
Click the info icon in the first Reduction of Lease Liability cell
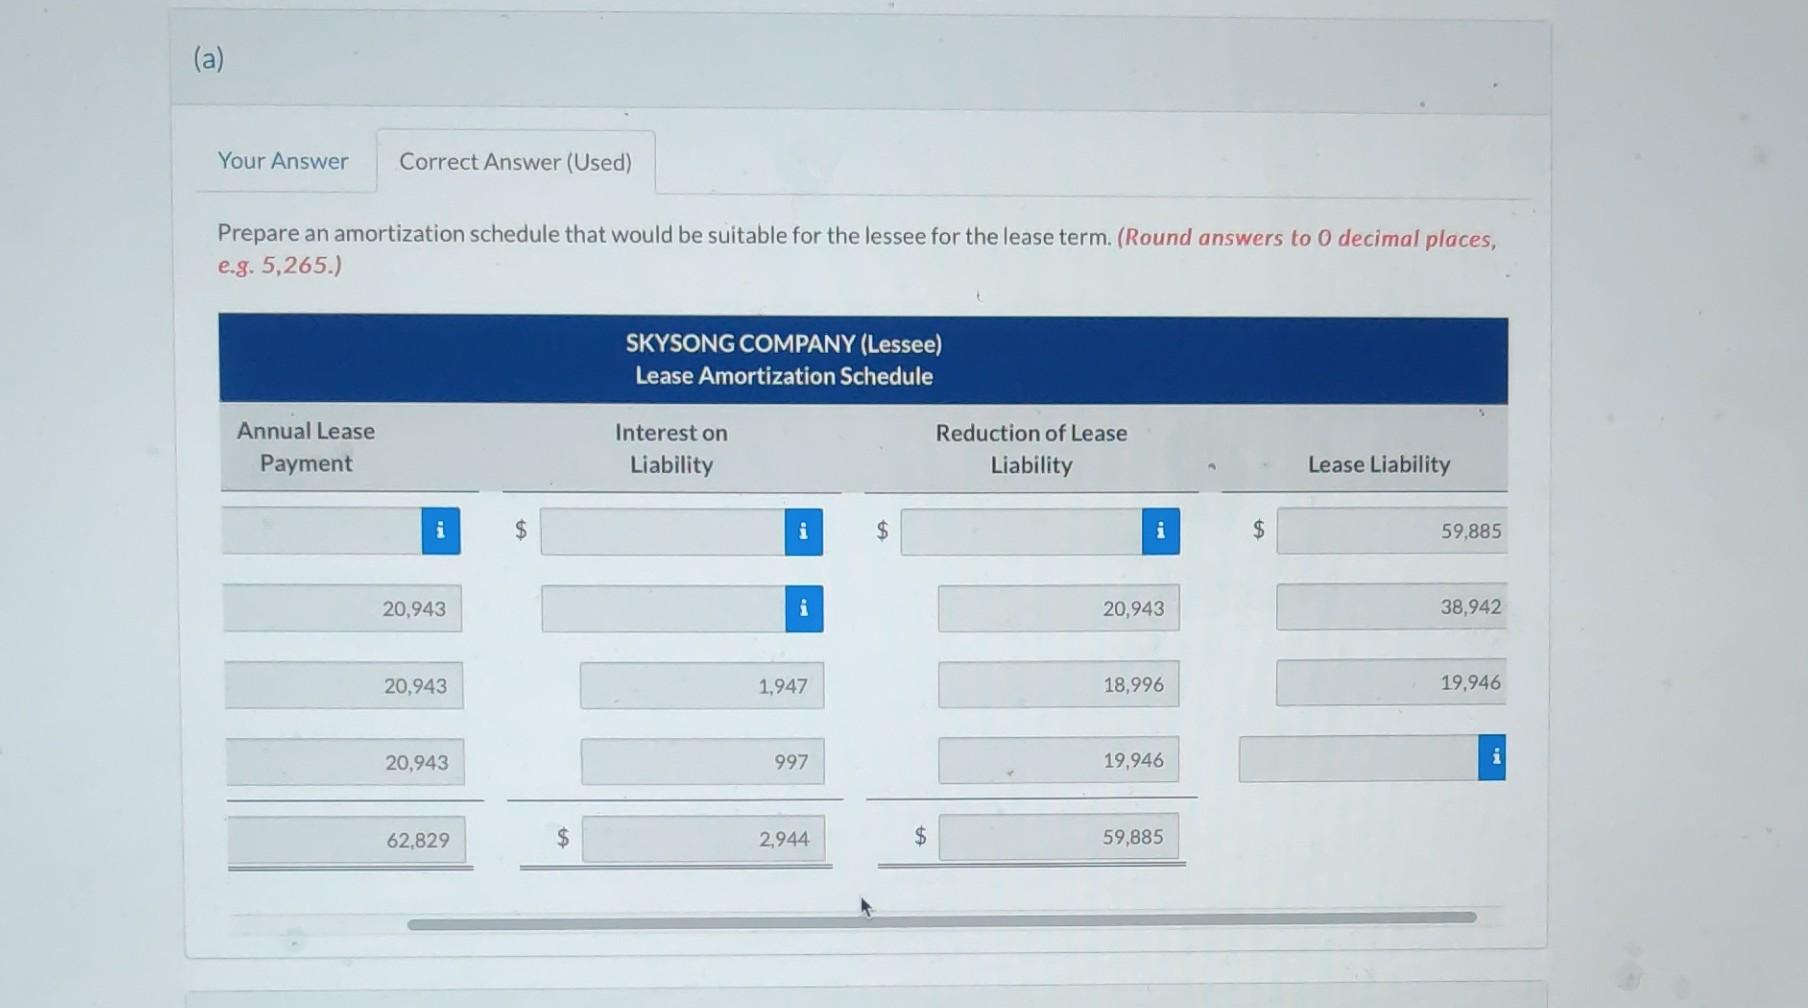tap(1160, 531)
